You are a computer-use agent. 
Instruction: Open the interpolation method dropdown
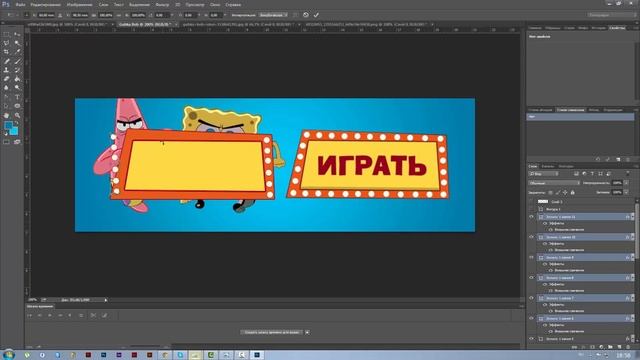pyautogui.click(x=273, y=15)
